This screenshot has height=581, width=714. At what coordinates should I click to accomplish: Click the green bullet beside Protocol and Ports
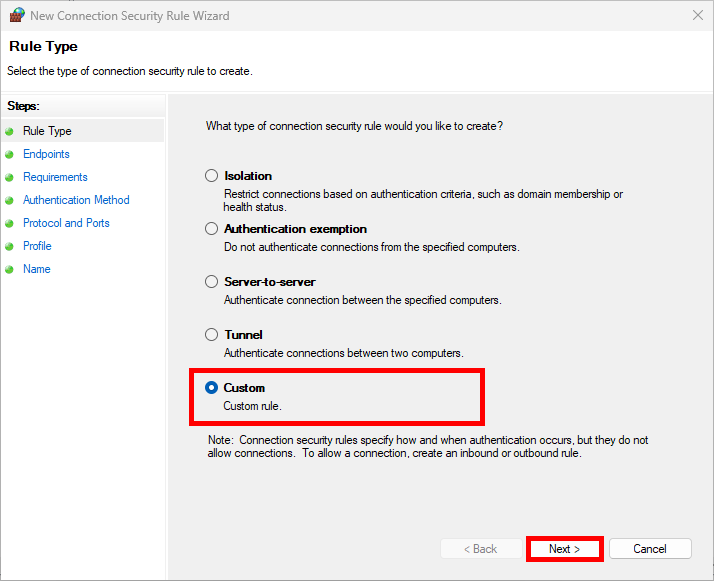click(x=10, y=224)
